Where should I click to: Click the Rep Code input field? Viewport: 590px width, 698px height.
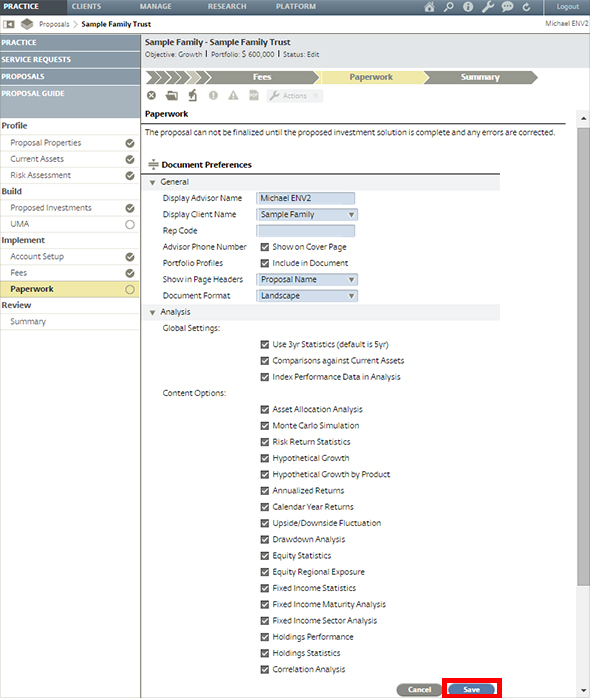(305, 231)
